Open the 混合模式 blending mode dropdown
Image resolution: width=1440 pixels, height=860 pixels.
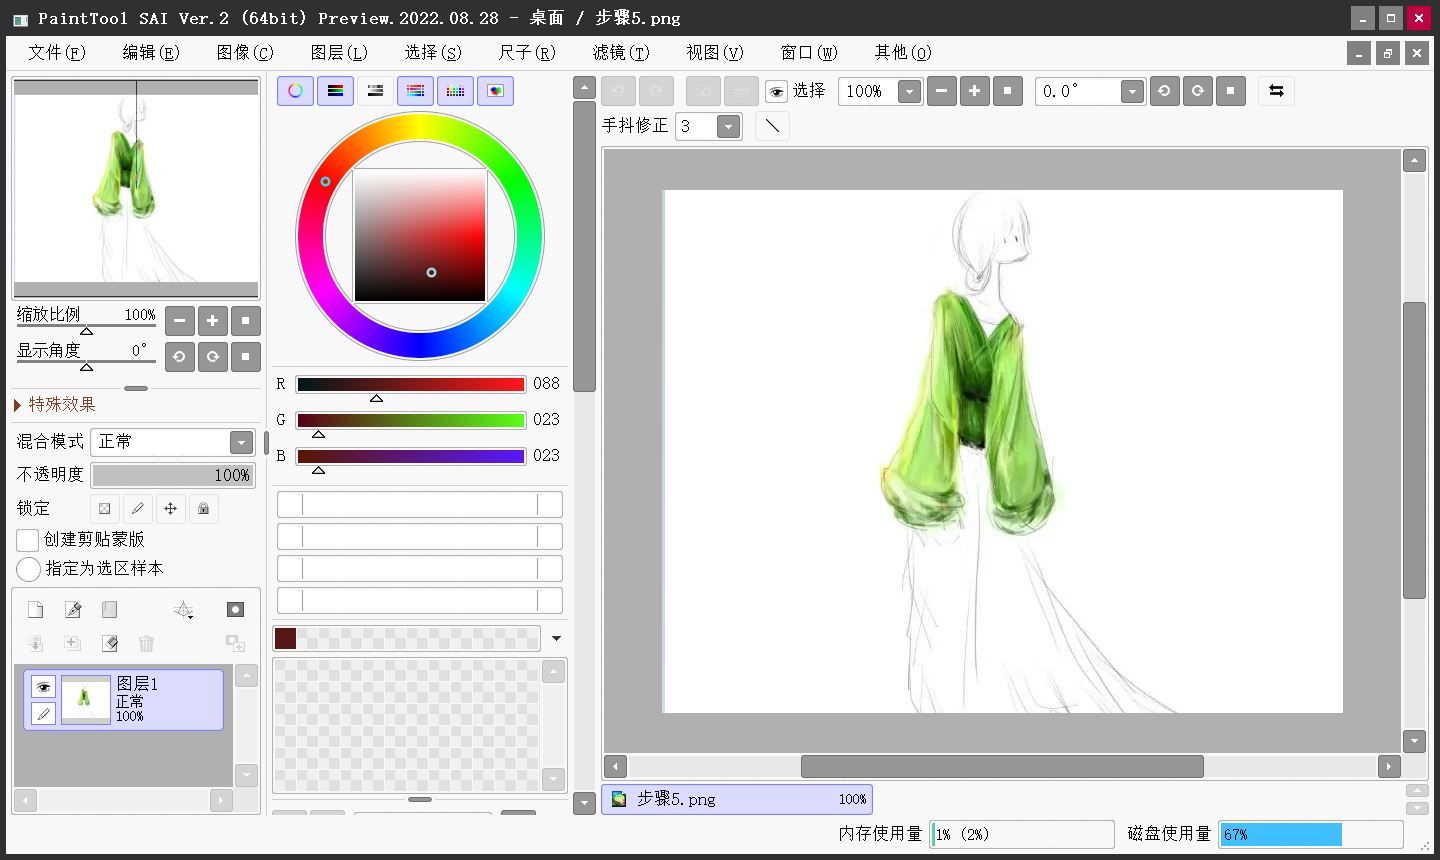click(x=241, y=442)
